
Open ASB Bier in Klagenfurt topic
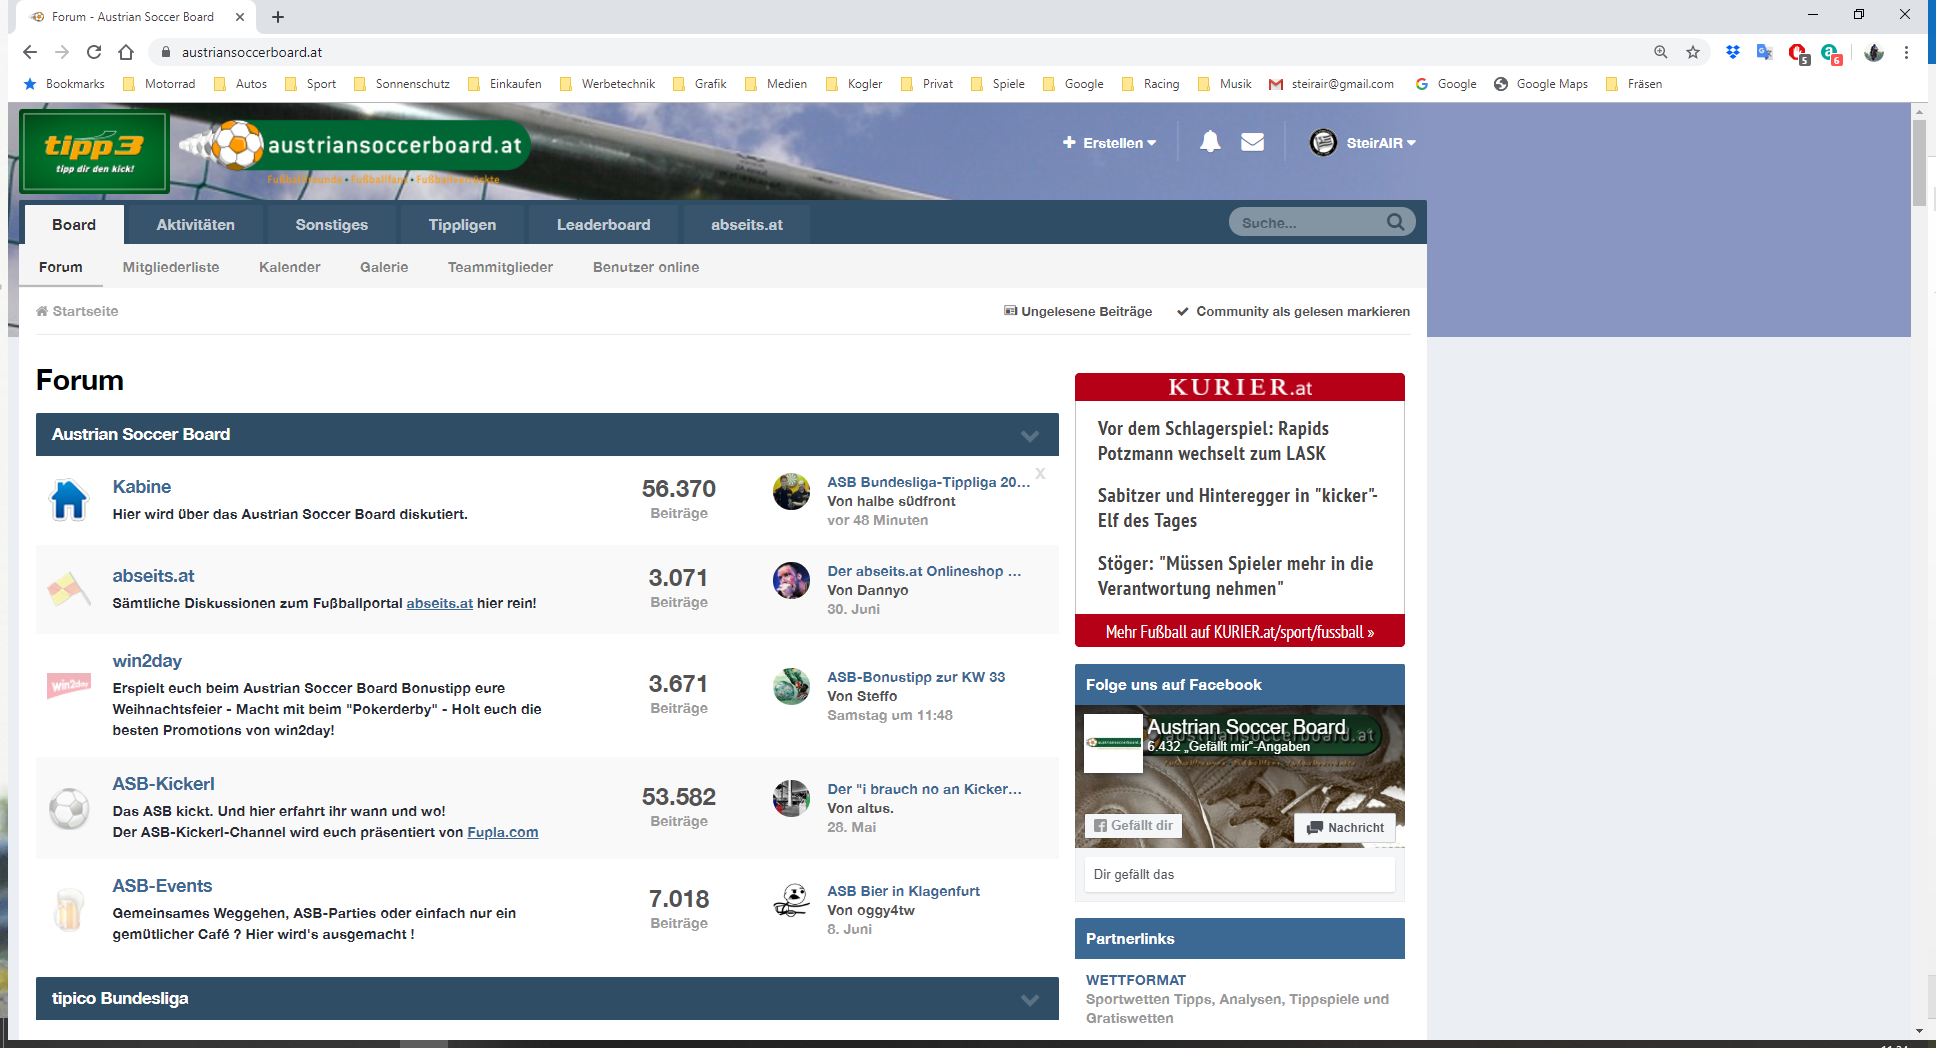point(904,891)
